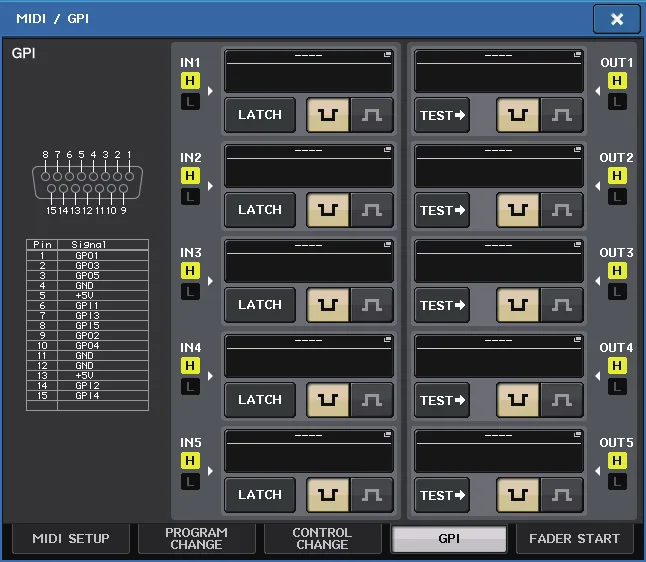Click the TEST button for OUT1
This screenshot has width=646, height=562.
(x=442, y=115)
